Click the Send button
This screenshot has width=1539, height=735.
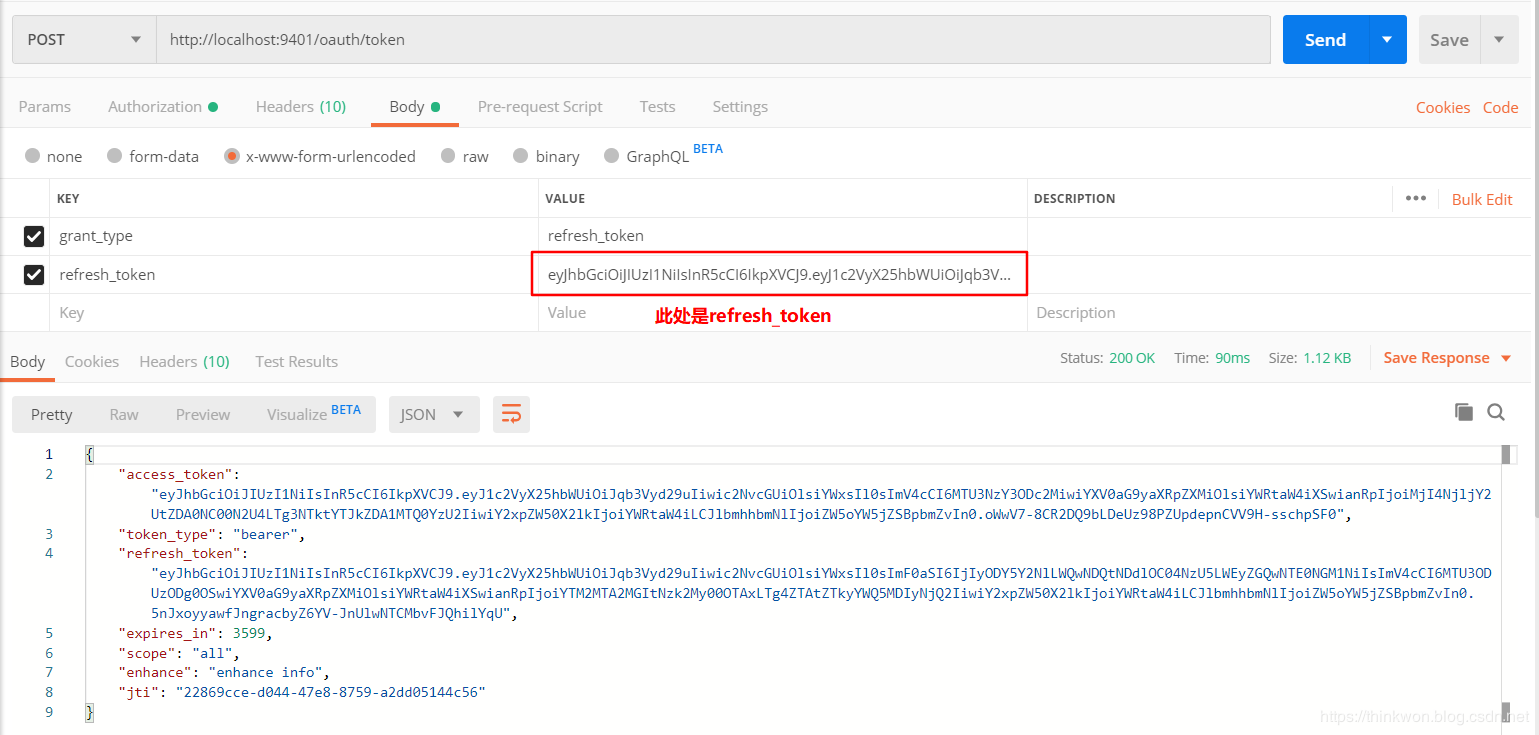[1323, 39]
